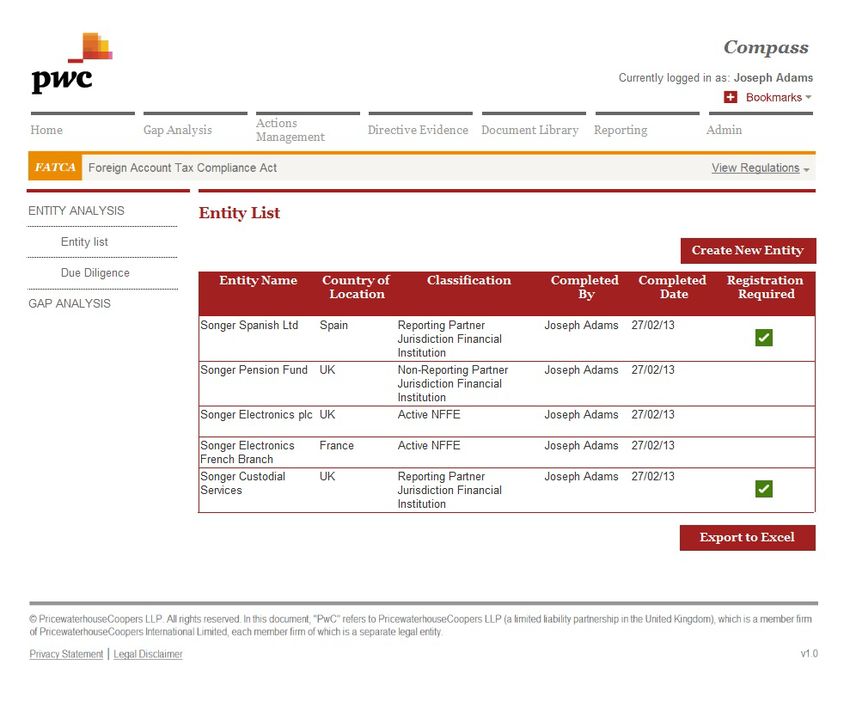Screen dimensions: 850x702
Task: Open Legal Disclaimer link
Action: click(148, 654)
